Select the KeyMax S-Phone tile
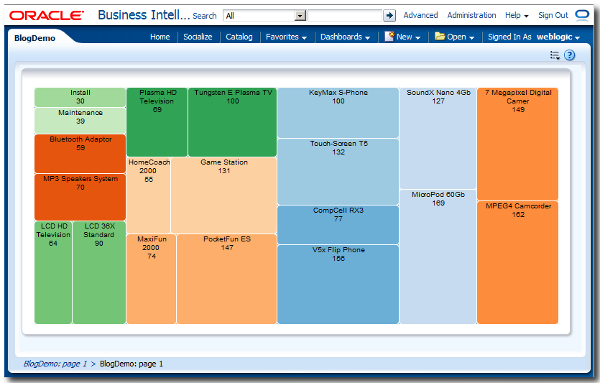 338,113
